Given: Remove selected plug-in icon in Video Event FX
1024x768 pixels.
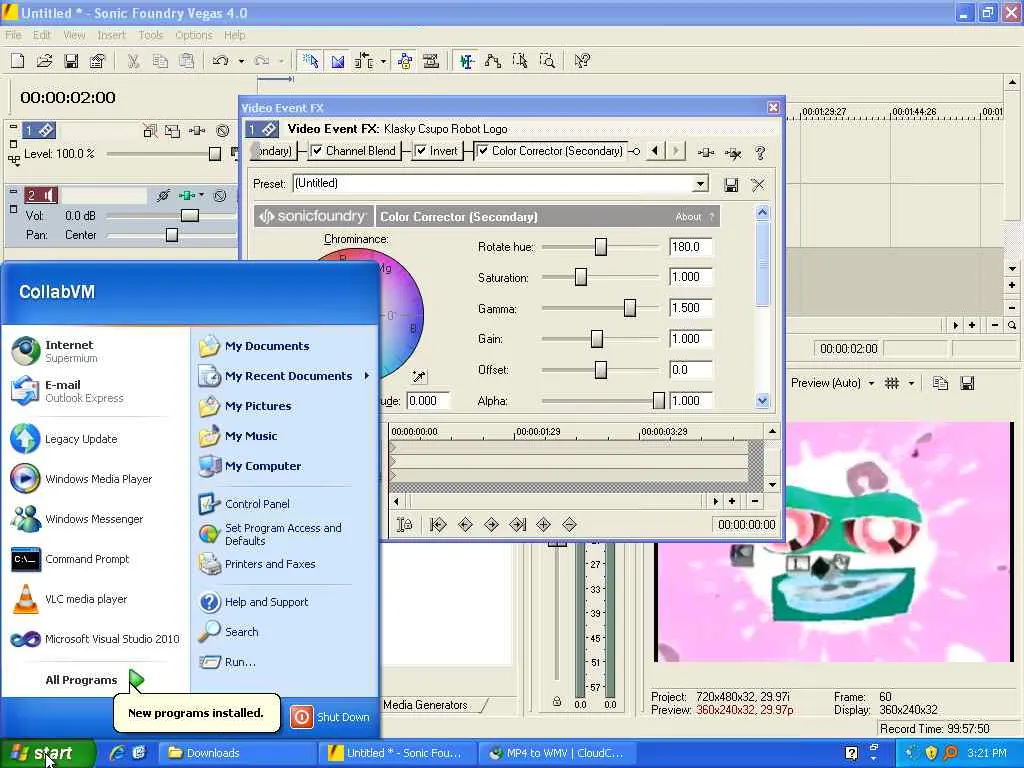Looking at the screenshot, I should tap(733, 152).
